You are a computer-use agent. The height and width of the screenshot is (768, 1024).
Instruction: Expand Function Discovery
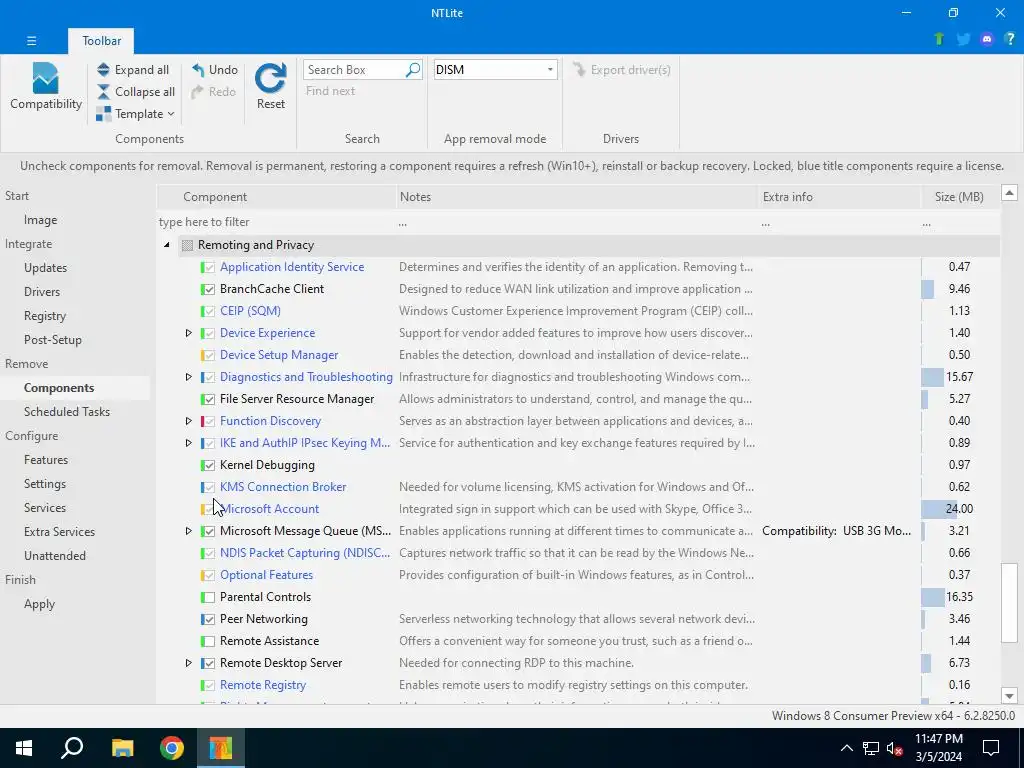pos(188,421)
